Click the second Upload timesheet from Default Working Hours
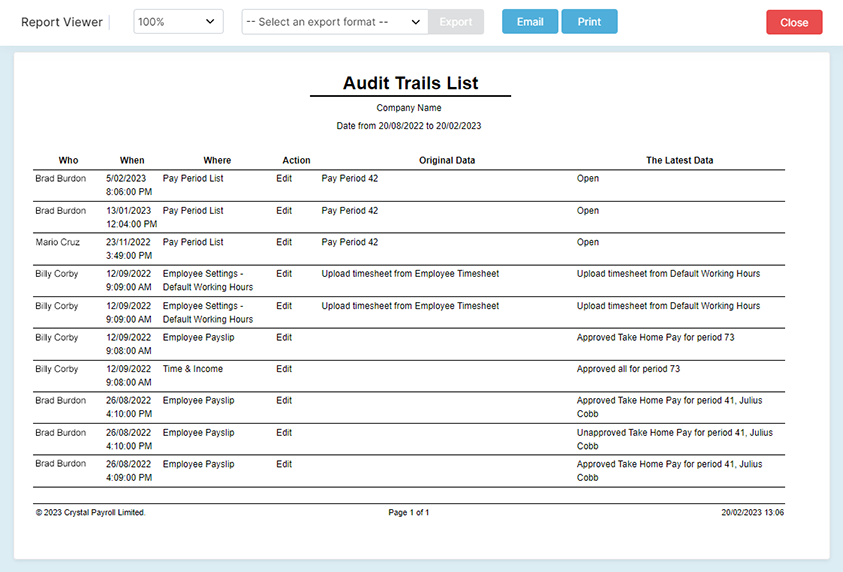The image size is (843, 572). [668, 306]
